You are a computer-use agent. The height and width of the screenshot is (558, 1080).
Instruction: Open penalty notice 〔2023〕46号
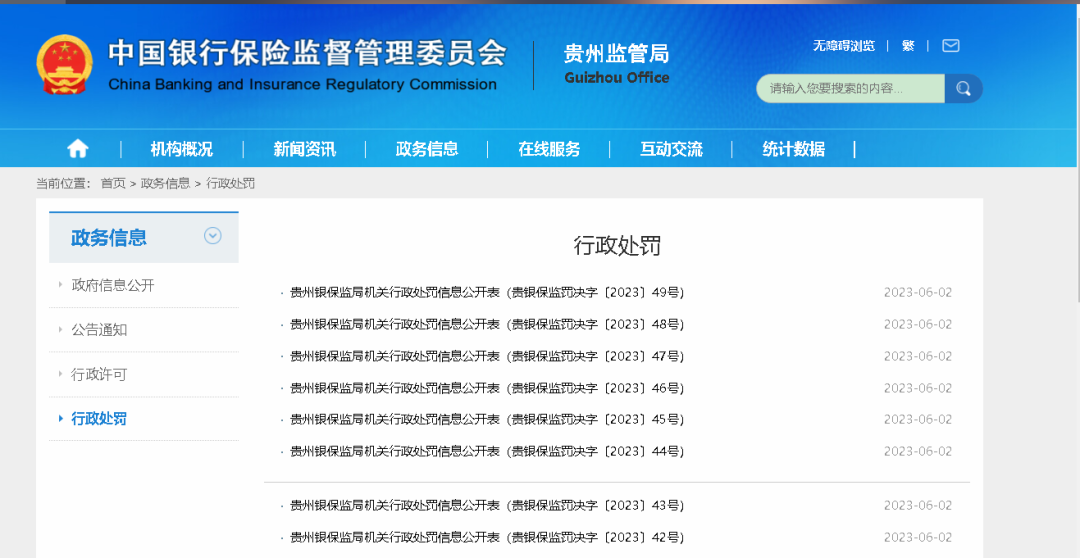487,388
